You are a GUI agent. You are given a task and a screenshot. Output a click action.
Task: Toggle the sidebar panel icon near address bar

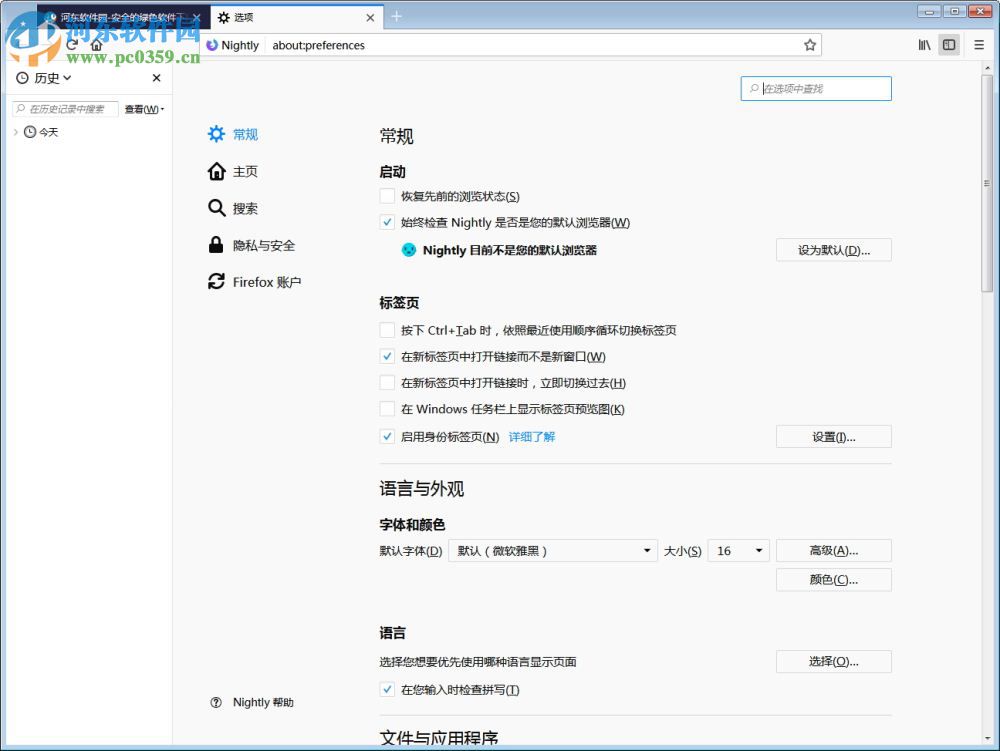[x=948, y=45]
